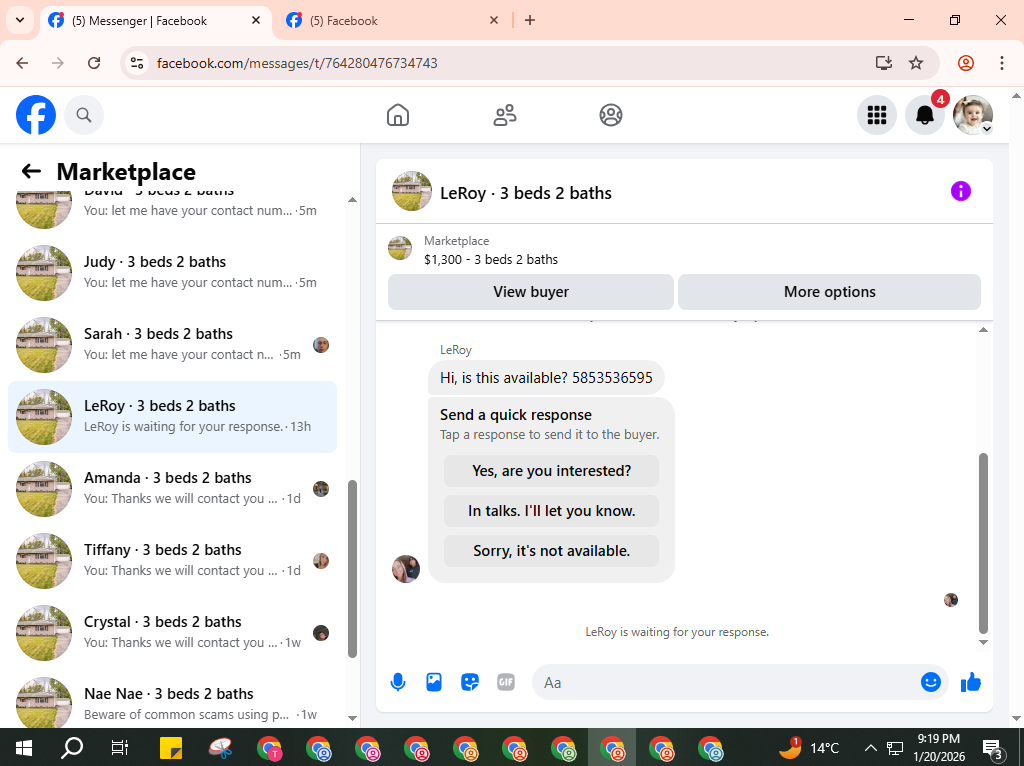Image resolution: width=1024 pixels, height=766 pixels.
Task: Click the listing thumbnail in the LeRoy chat header
Action: 411,191
